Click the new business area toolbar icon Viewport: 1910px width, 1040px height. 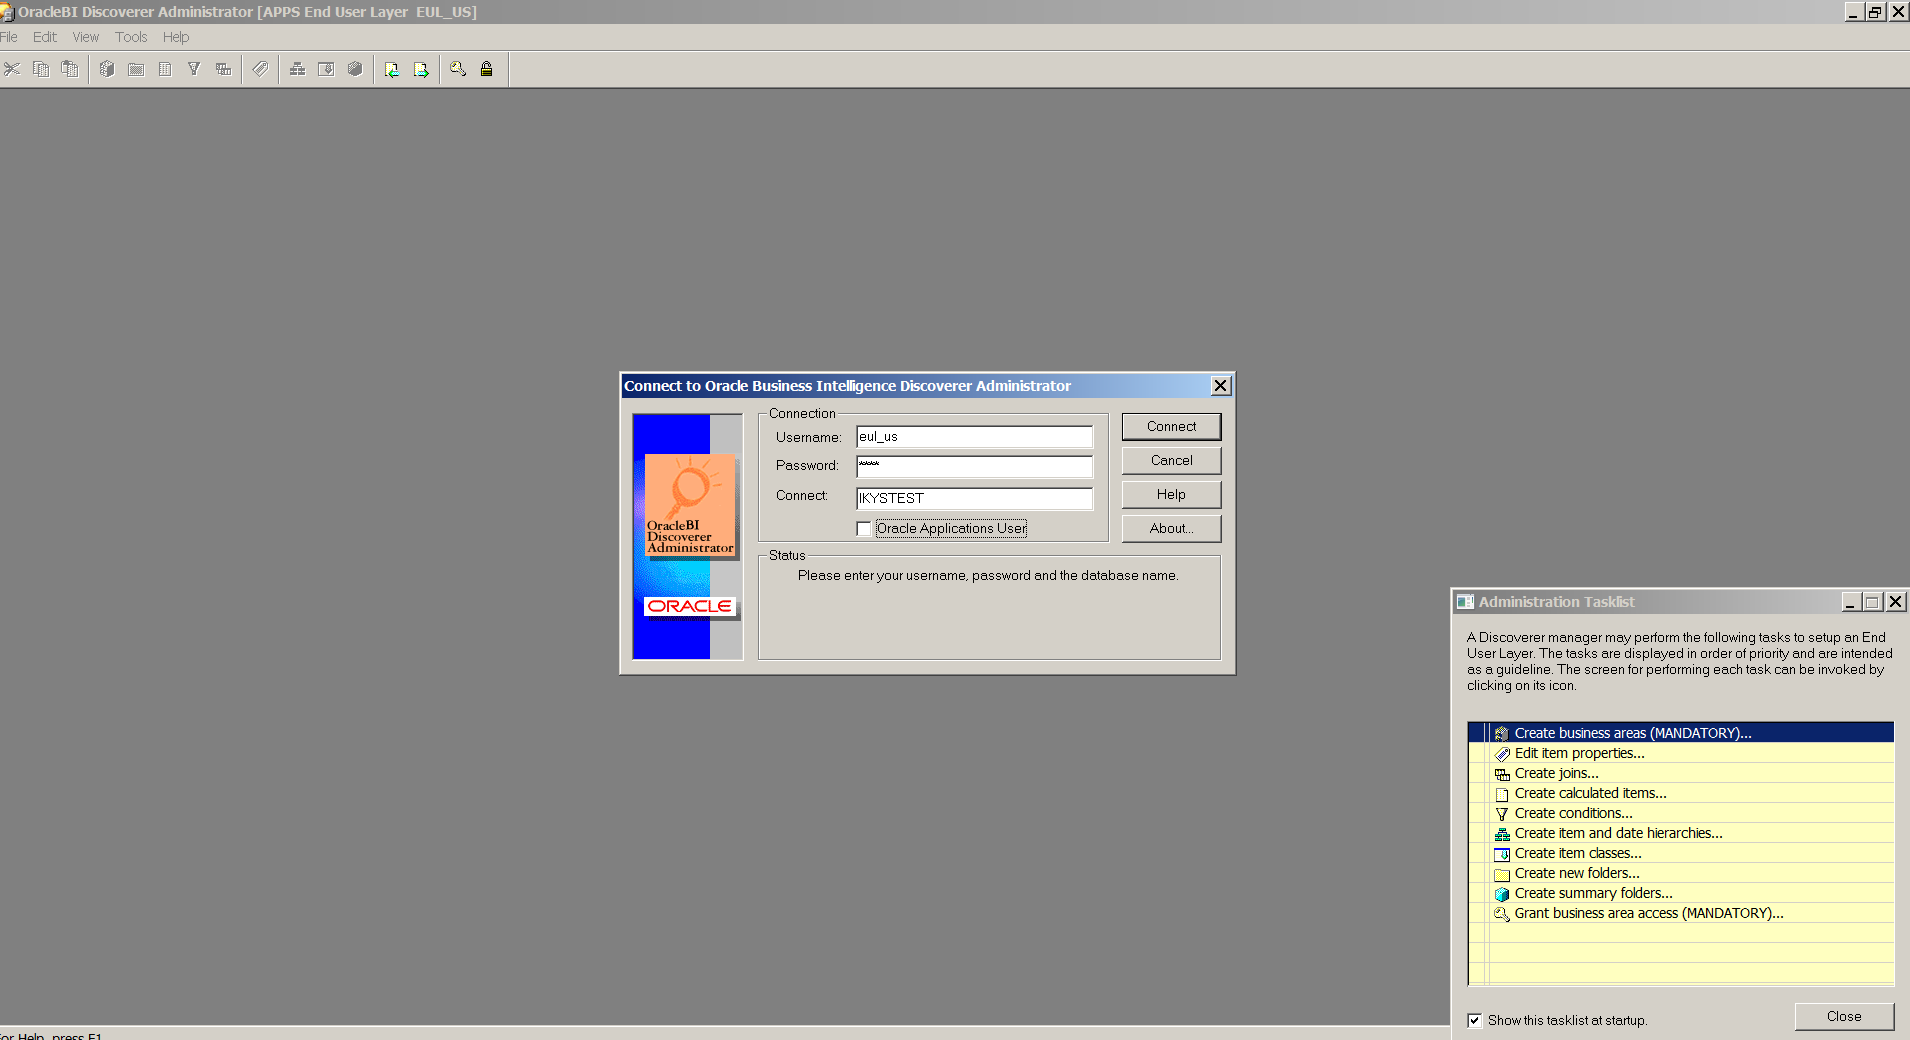click(107, 69)
